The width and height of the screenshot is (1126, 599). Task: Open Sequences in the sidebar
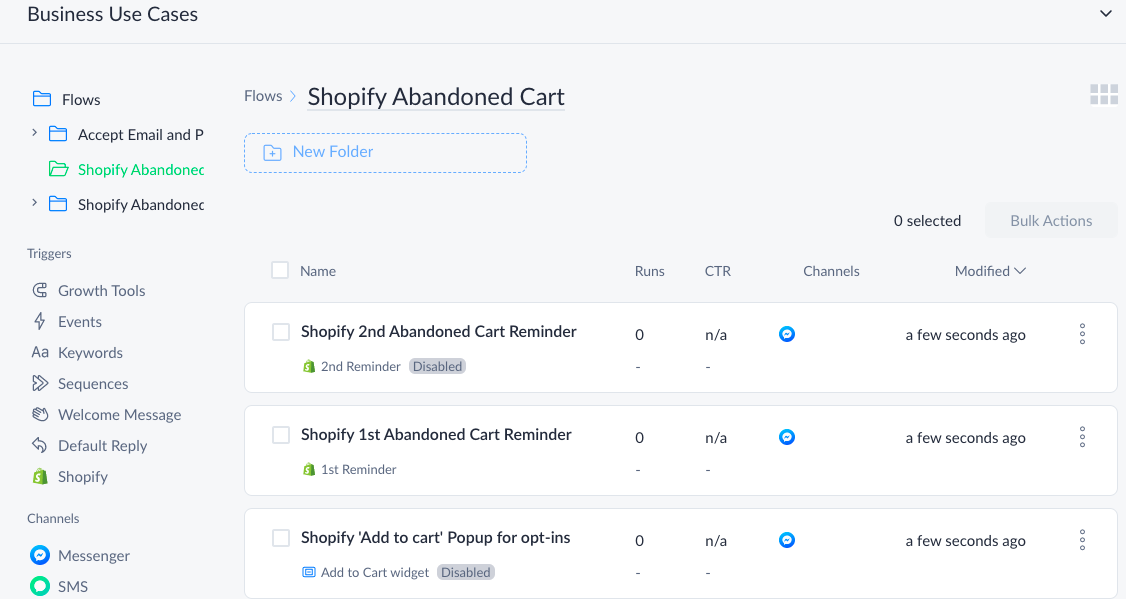point(80,384)
